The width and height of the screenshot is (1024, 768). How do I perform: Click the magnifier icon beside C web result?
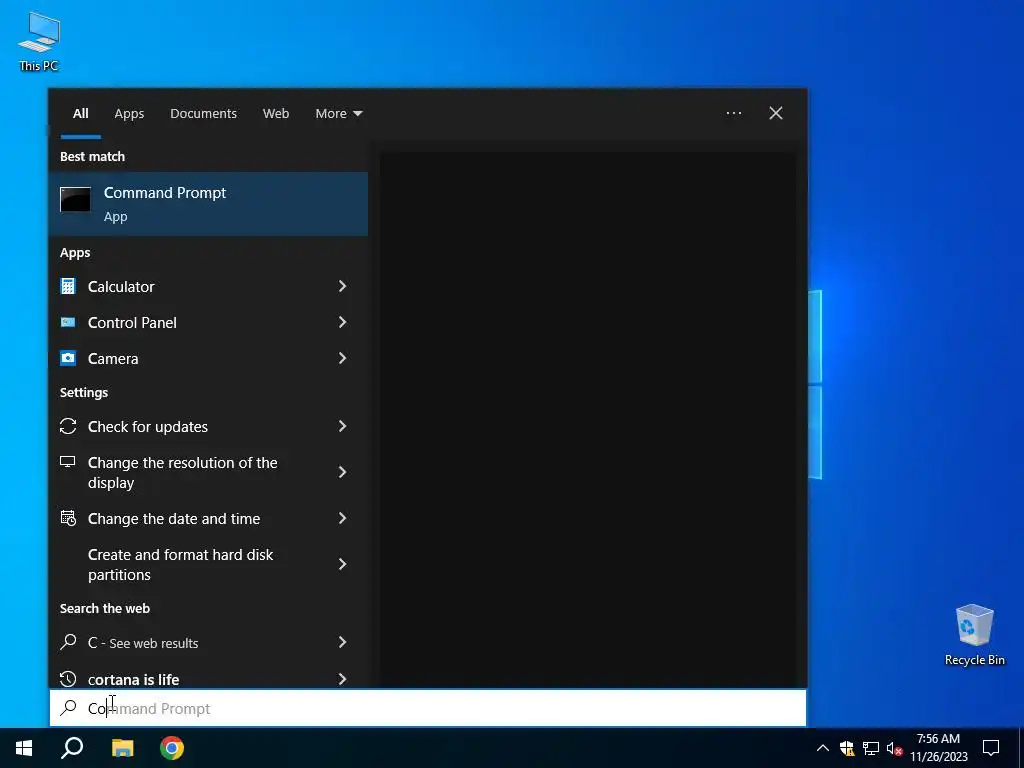click(x=68, y=642)
